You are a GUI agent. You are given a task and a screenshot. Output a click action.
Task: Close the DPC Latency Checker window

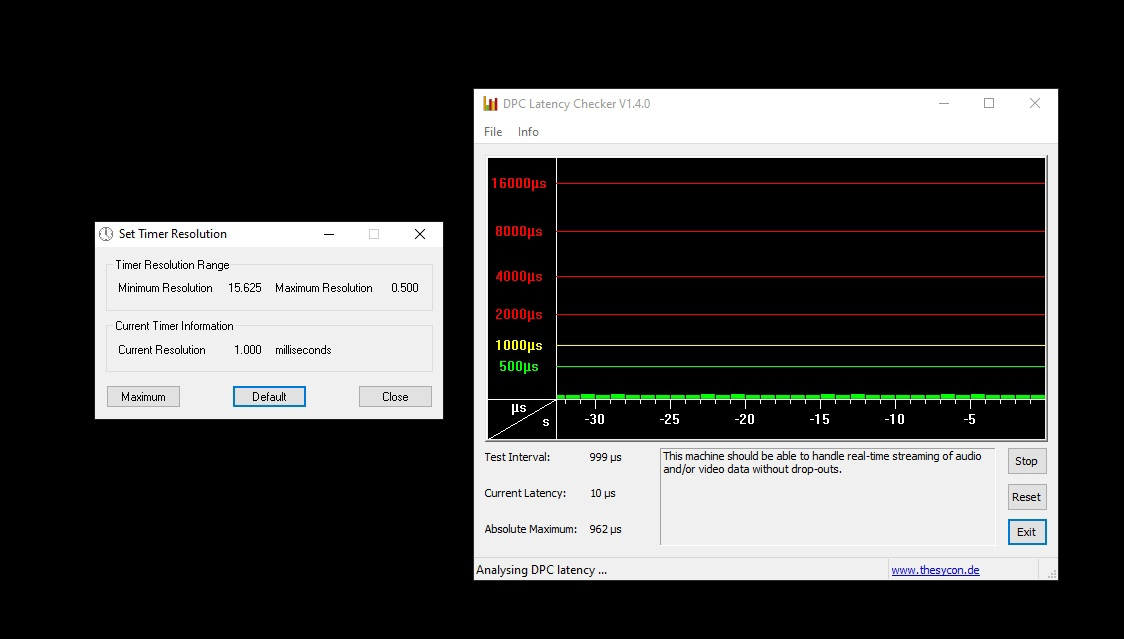point(1035,104)
